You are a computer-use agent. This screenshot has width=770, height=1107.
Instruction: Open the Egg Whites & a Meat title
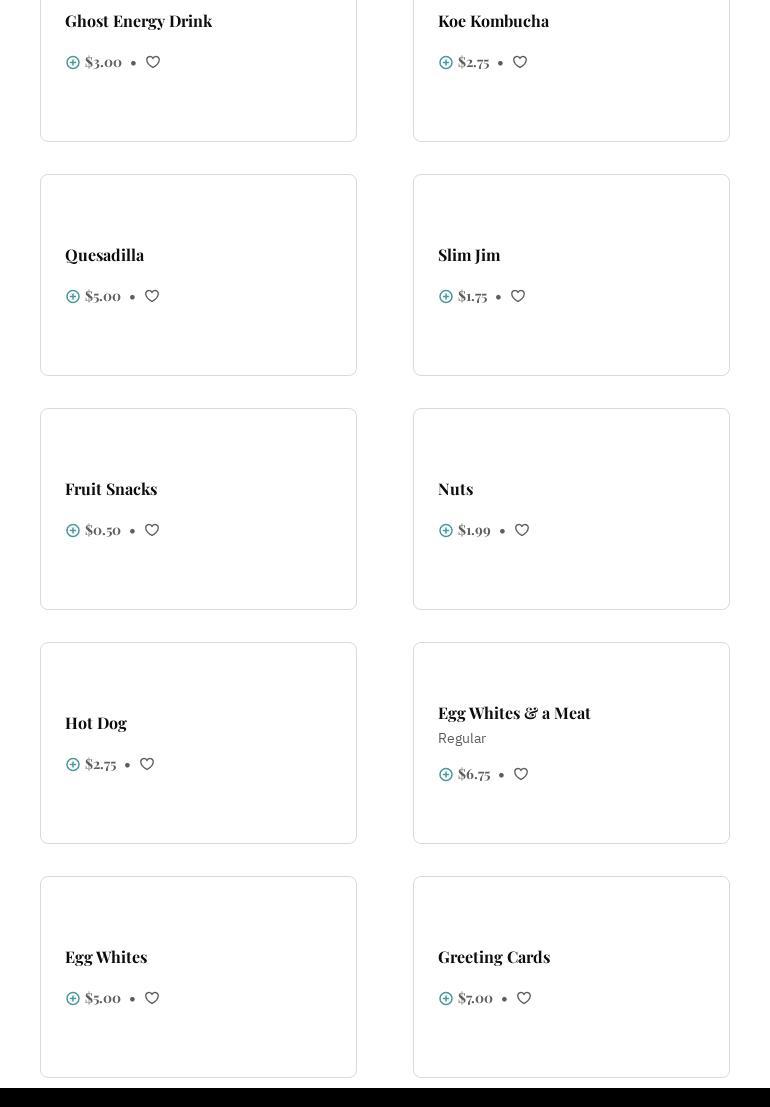tap(514, 713)
